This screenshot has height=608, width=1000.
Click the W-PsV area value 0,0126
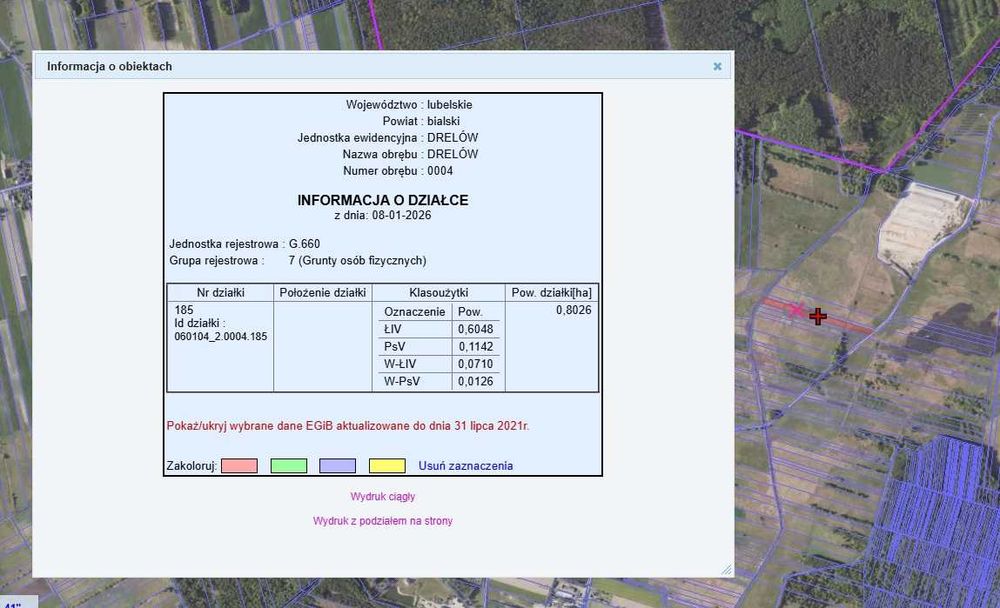coord(475,382)
